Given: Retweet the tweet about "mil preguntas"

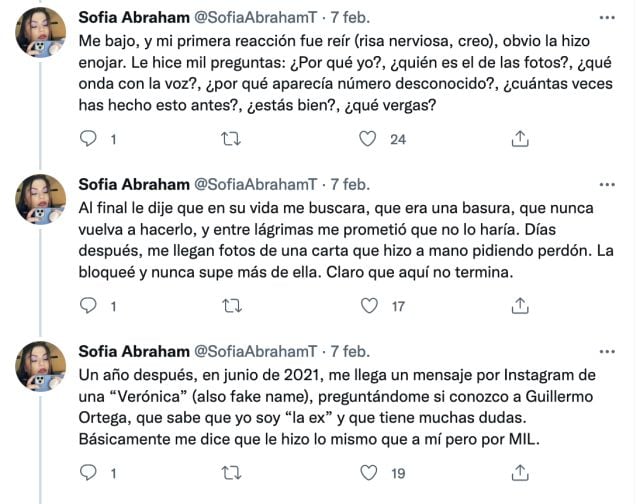Looking at the screenshot, I should pyautogui.click(x=231, y=139).
